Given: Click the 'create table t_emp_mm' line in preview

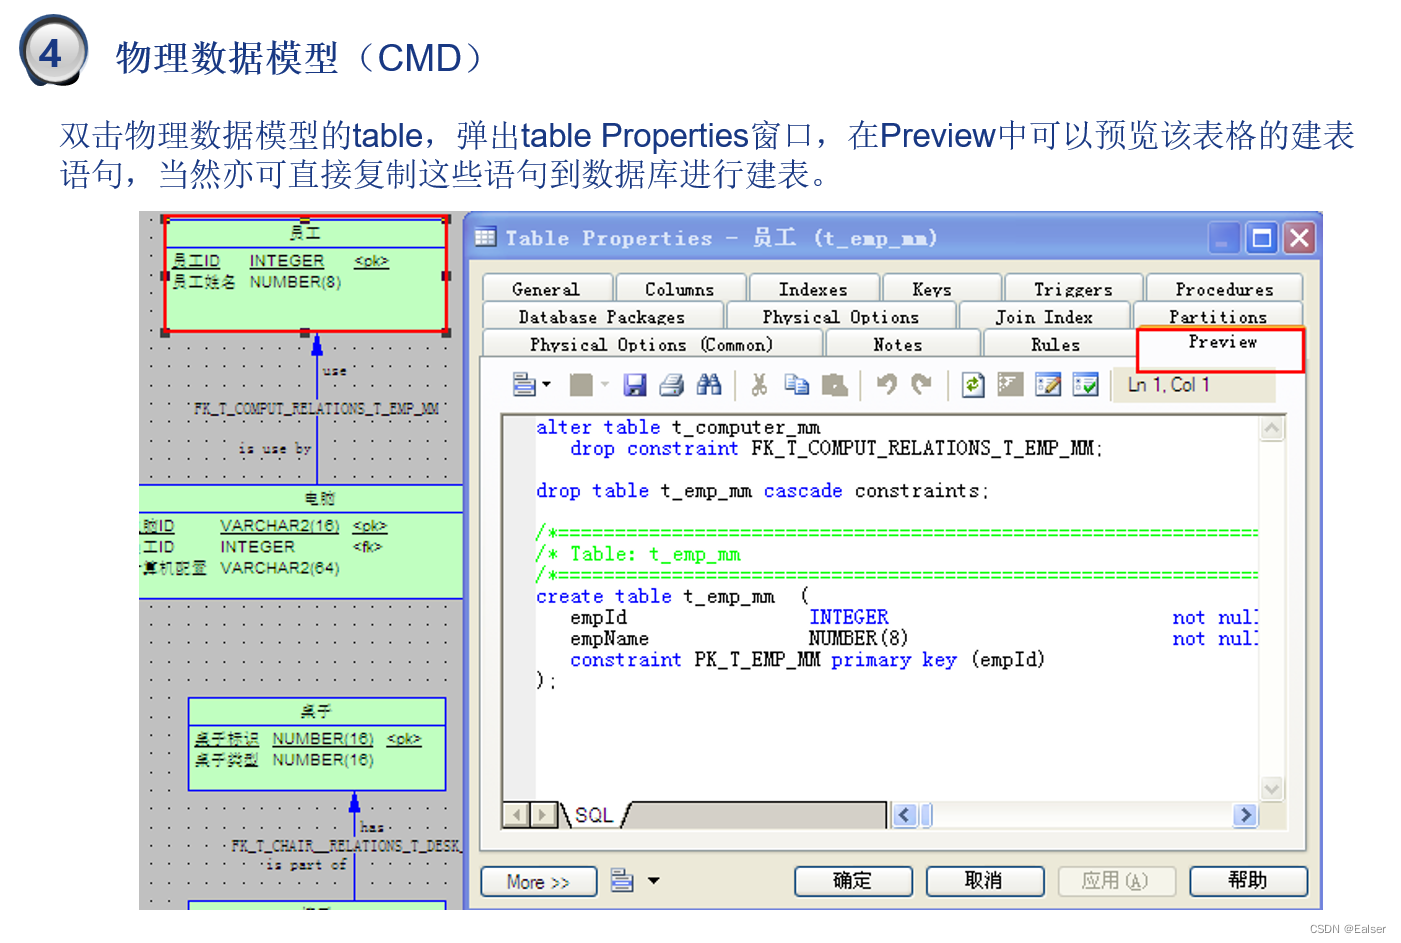Looking at the screenshot, I should coord(672,597).
